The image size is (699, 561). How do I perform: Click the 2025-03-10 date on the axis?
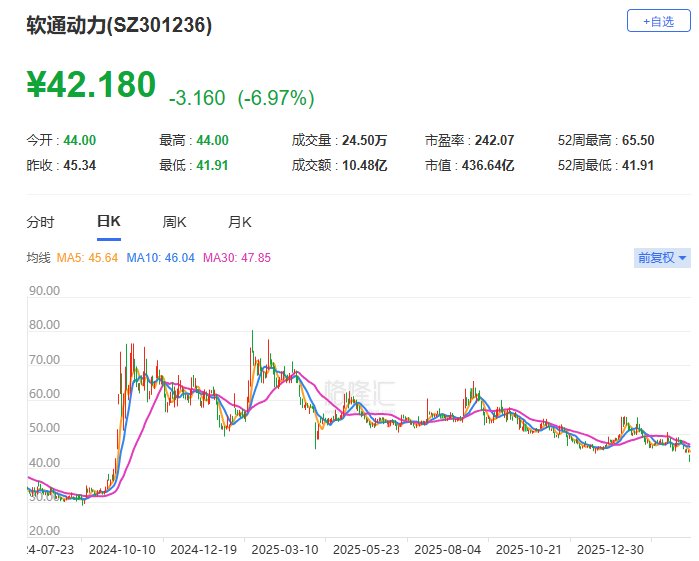click(284, 549)
